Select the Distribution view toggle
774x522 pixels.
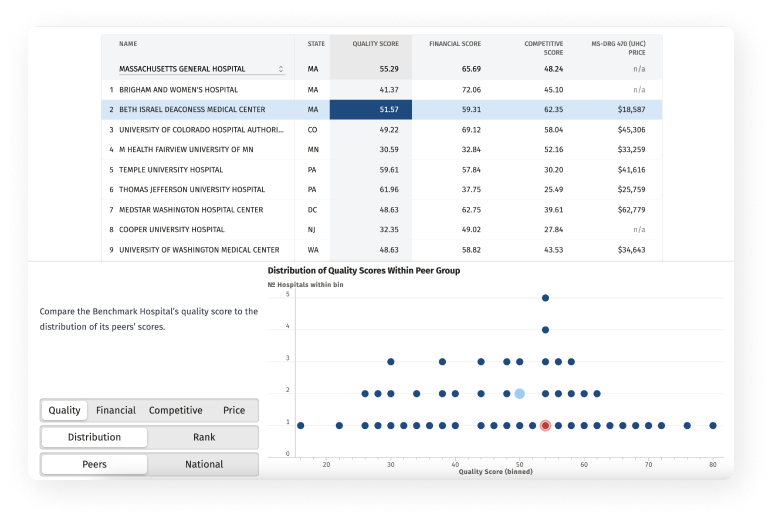(94, 437)
